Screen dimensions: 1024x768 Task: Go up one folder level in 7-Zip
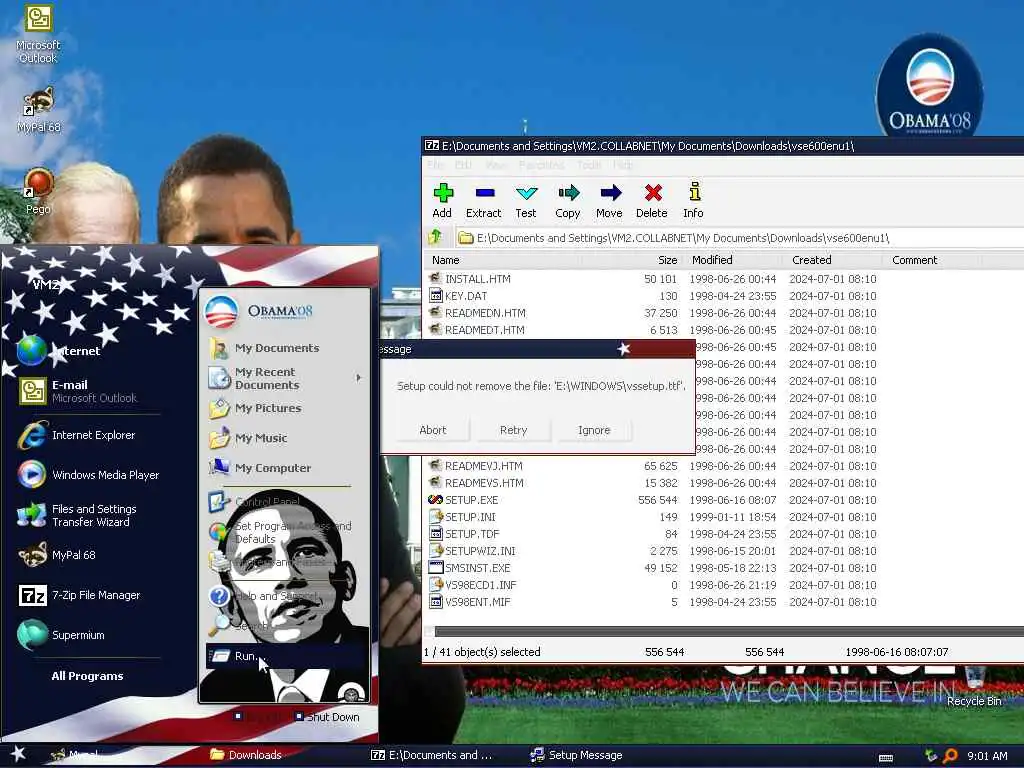click(x=436, y=237)
